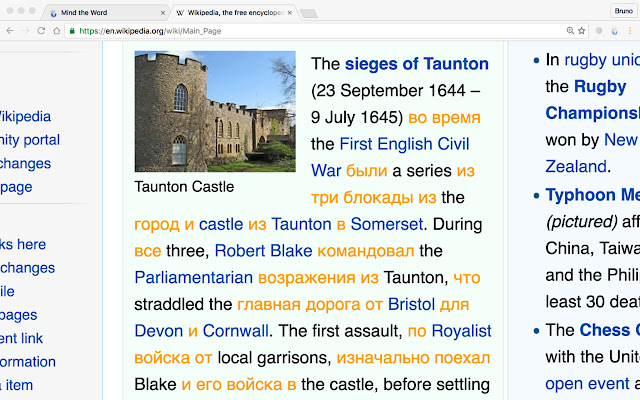Open the sieges of Taunton link
Viewport: 640px width, 400px height.
pyautogui.click(x=417, y=64)
